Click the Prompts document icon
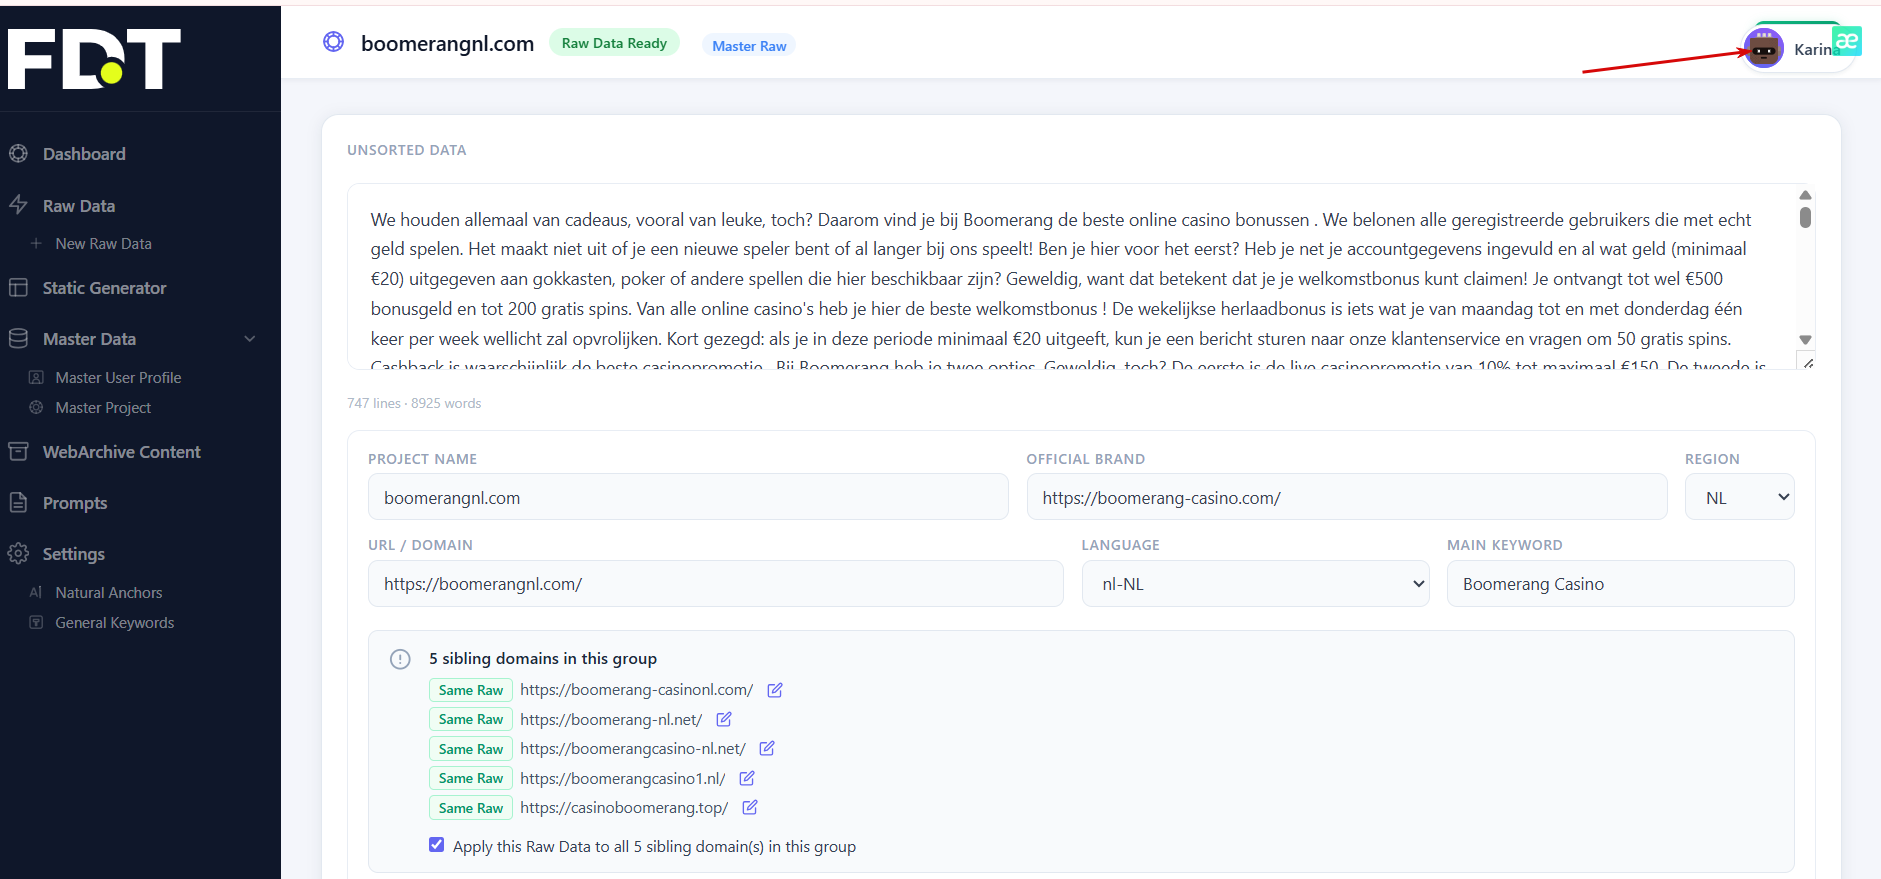This screenshot has height=879, width=1881. [18, 502]
